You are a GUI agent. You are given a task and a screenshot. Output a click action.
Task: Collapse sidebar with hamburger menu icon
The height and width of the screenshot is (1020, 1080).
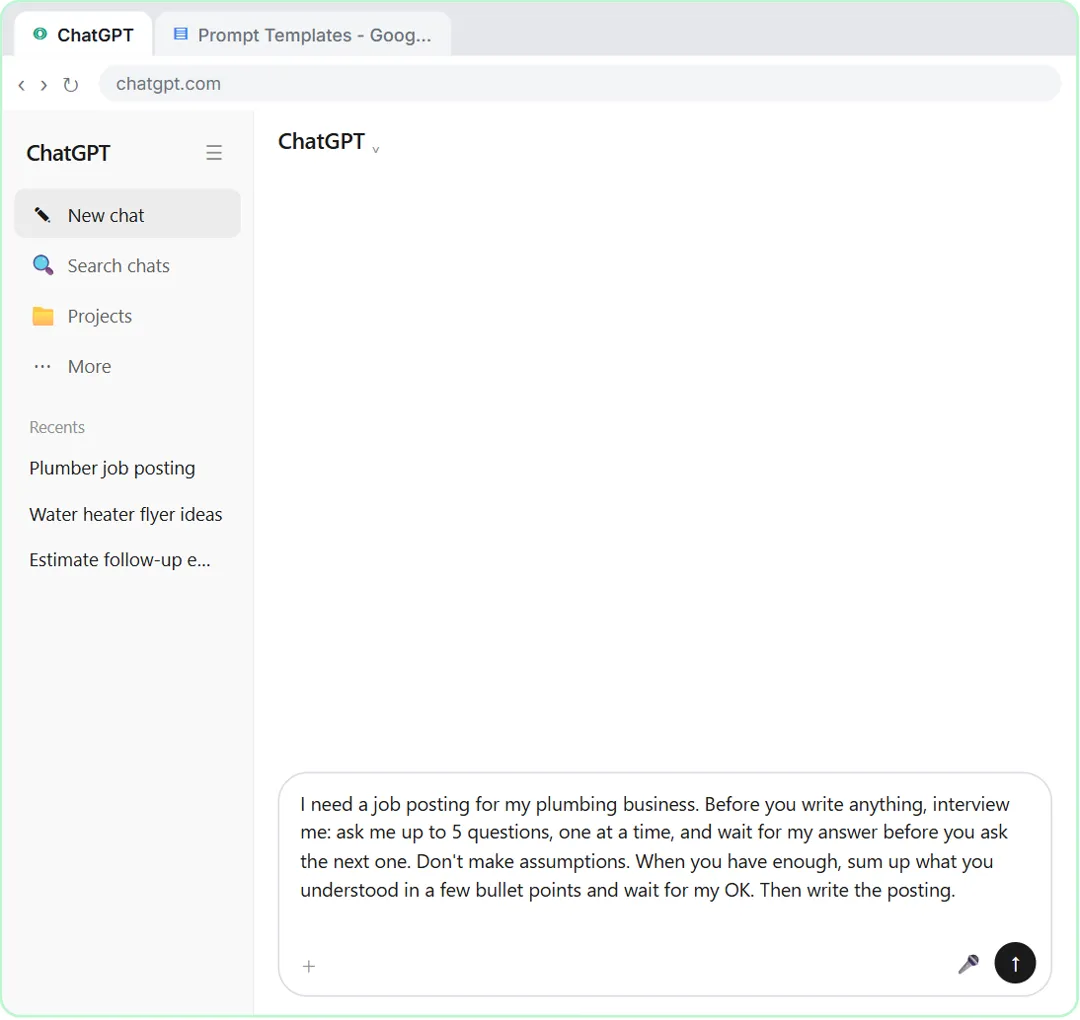point(214,152)
